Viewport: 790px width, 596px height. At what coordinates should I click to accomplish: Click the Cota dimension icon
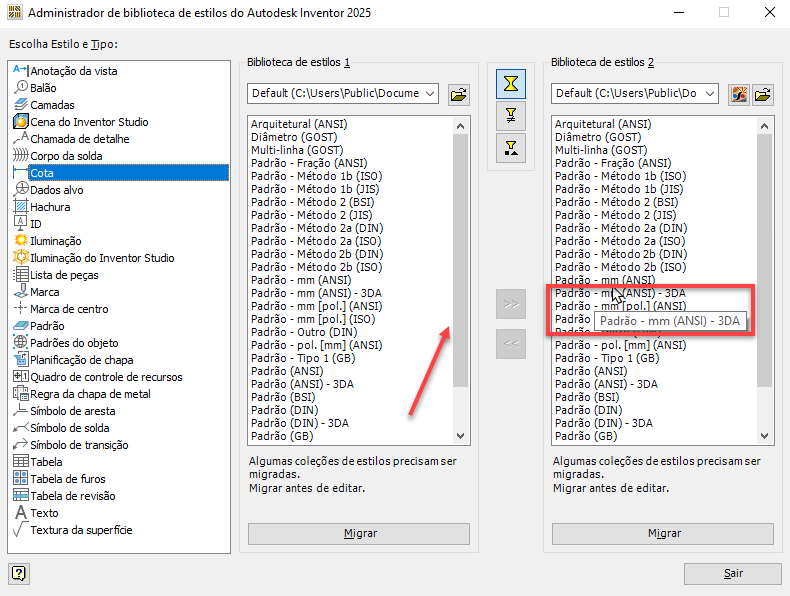pyautogui.click(x=21, y=173)
